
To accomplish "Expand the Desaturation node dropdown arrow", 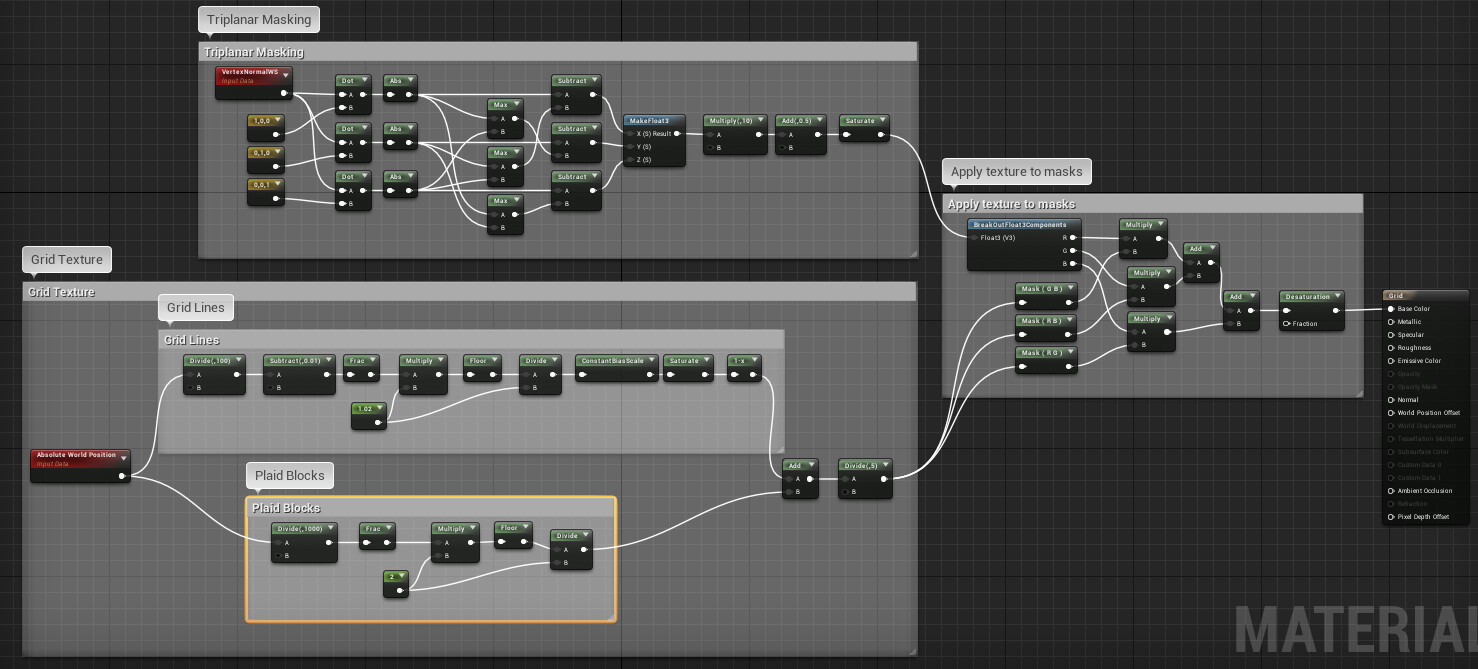I will pyautogui.click(x=1337, y=297).
